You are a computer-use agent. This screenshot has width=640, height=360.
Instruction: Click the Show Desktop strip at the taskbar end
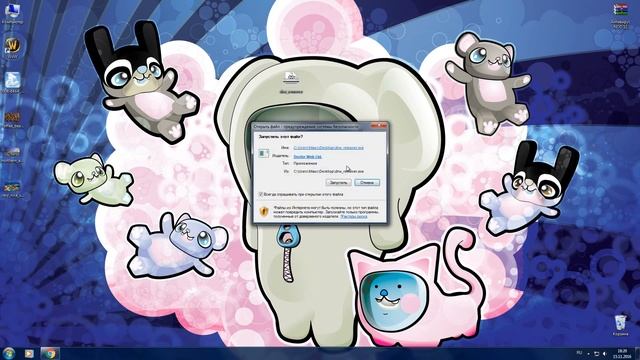click(x=637, y=353)
